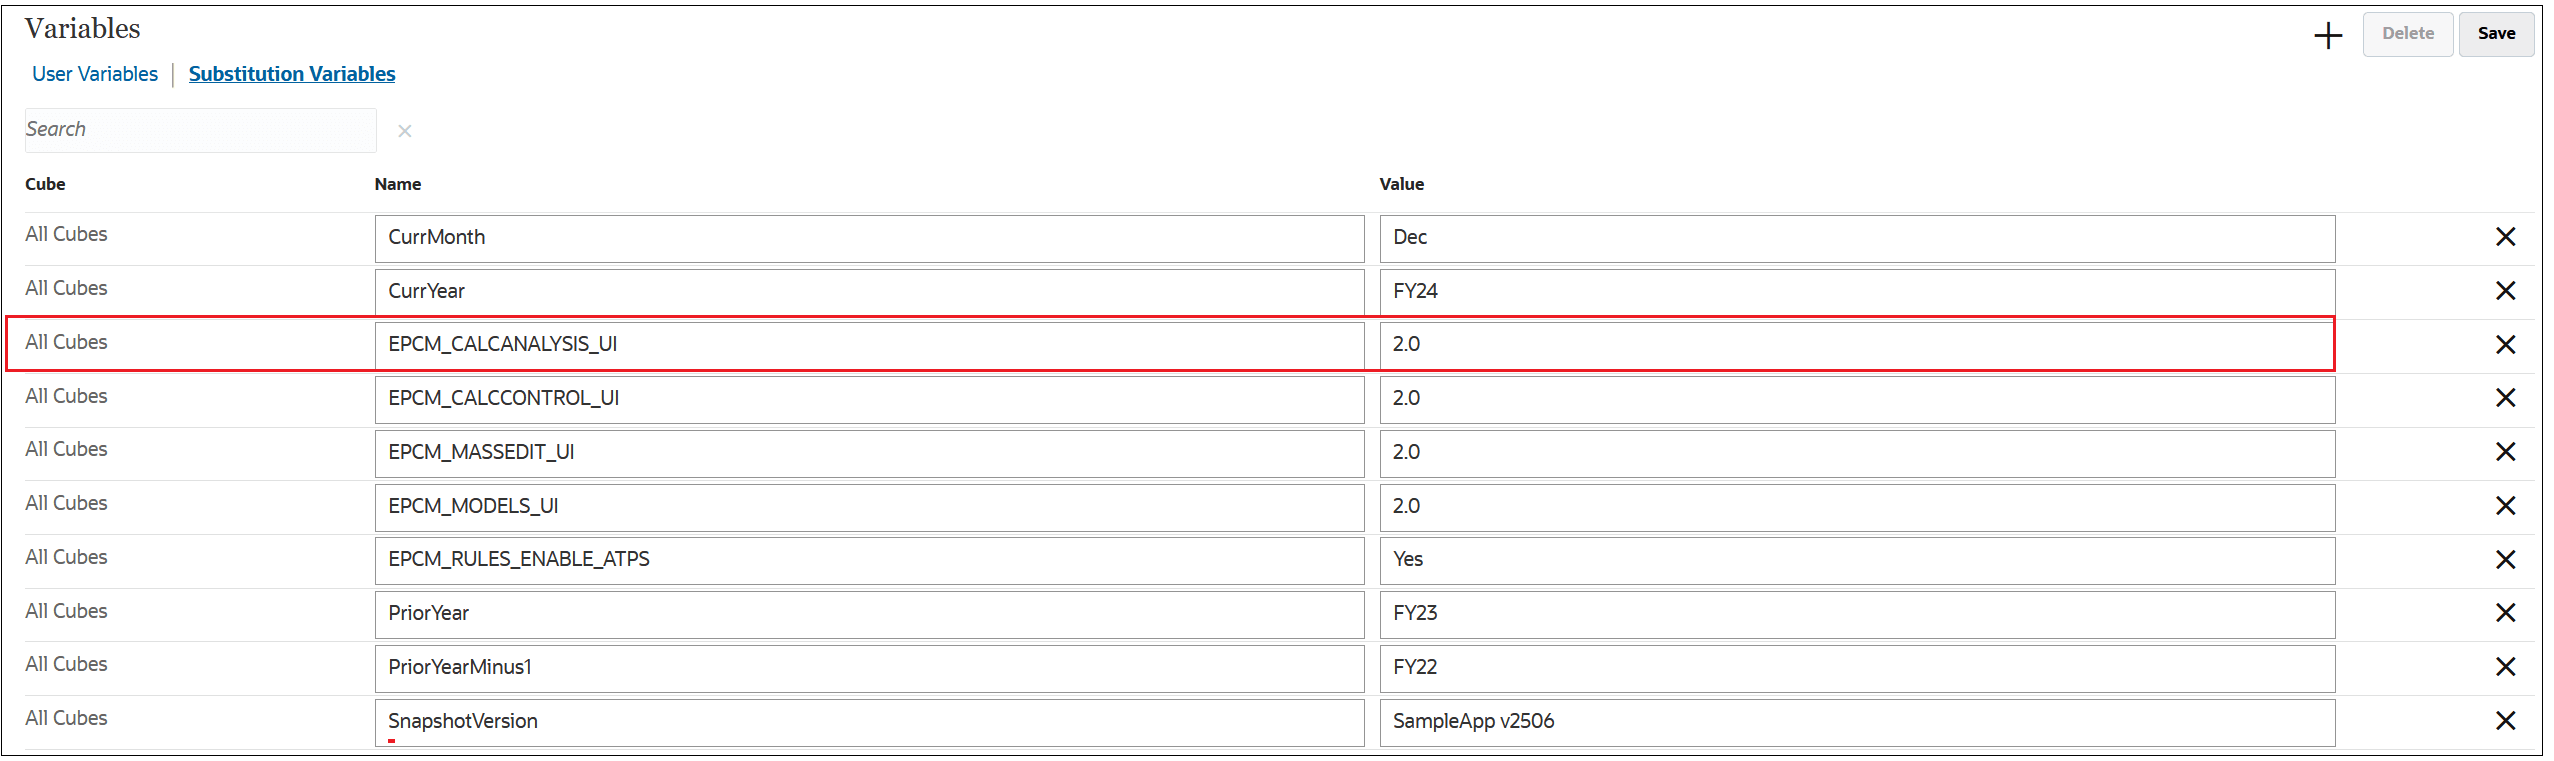Delete the EPCM_RULES_ENABLE_ATPS row
The height and width of the screenshot is (761, 2554).
point(2506,560)
